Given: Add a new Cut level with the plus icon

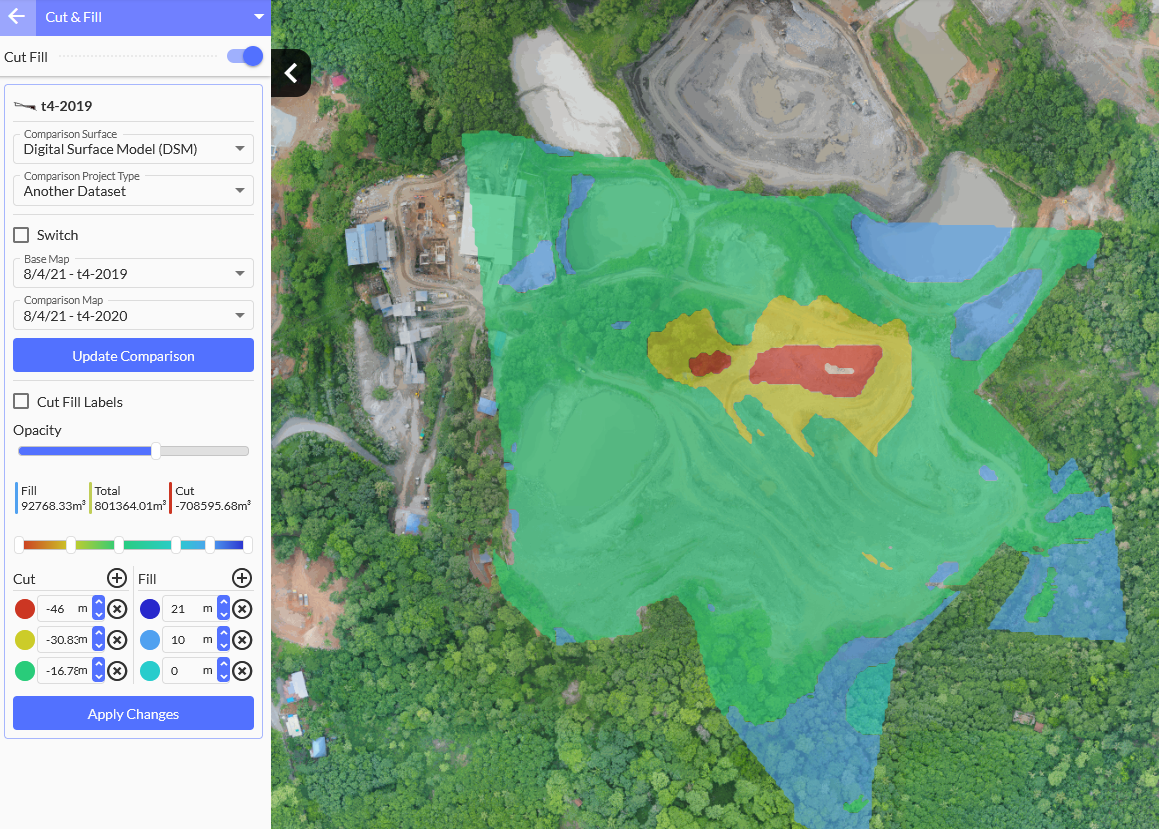Looking at the screenshot, I should [x=117, y=578].
